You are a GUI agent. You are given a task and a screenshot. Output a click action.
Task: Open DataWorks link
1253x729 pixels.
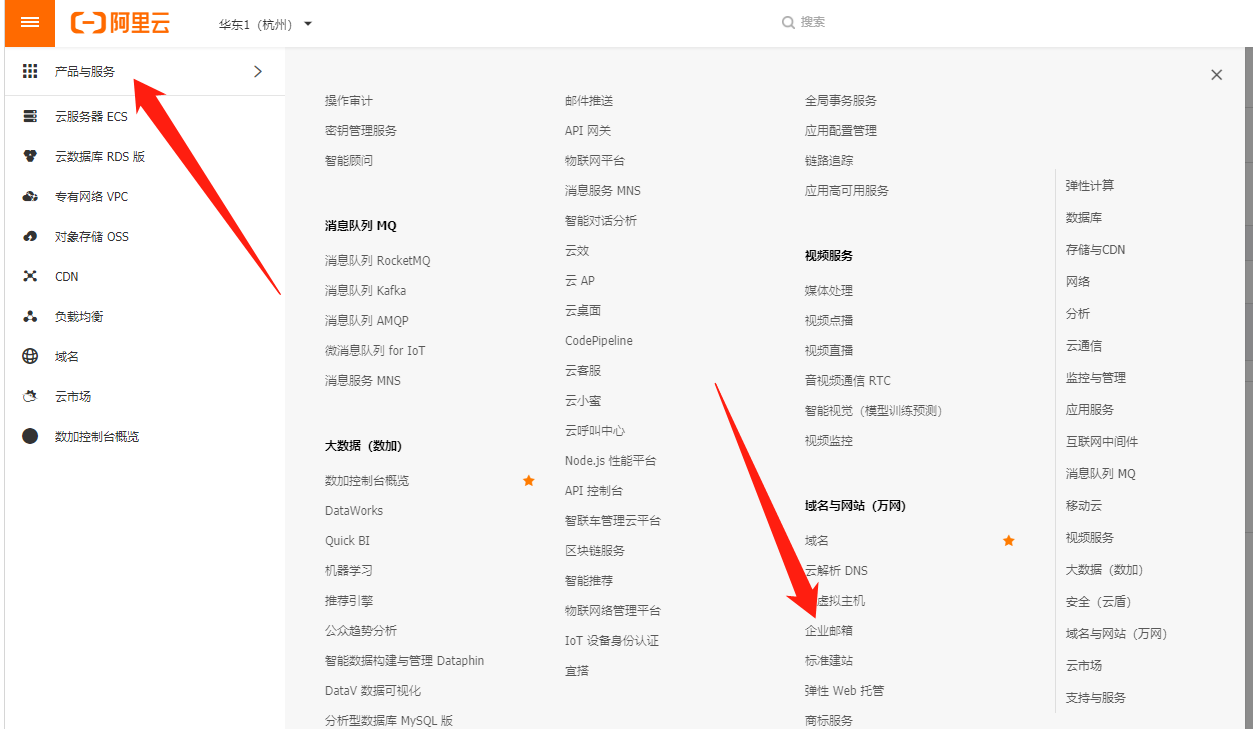(x=354, y=511)
